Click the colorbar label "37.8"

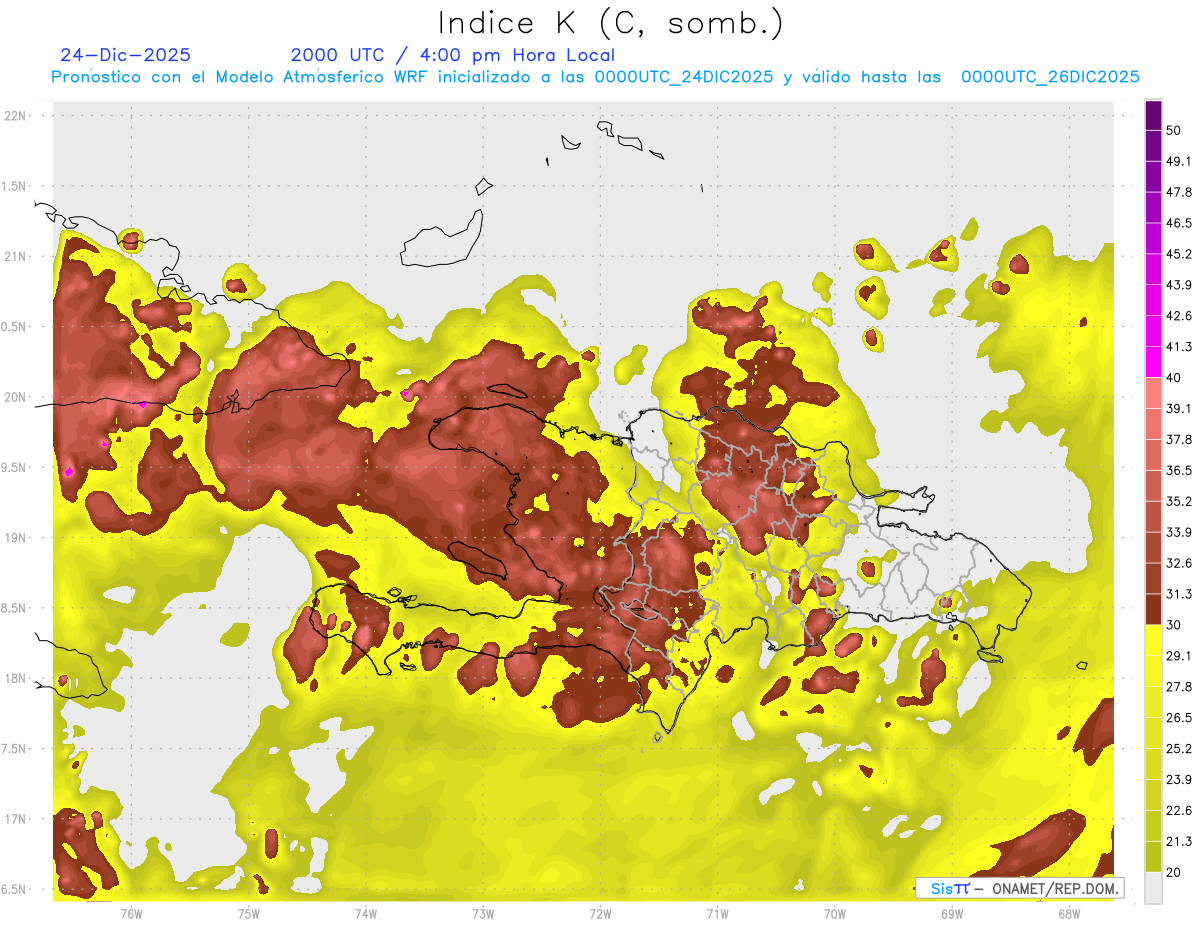[1179, 439]
